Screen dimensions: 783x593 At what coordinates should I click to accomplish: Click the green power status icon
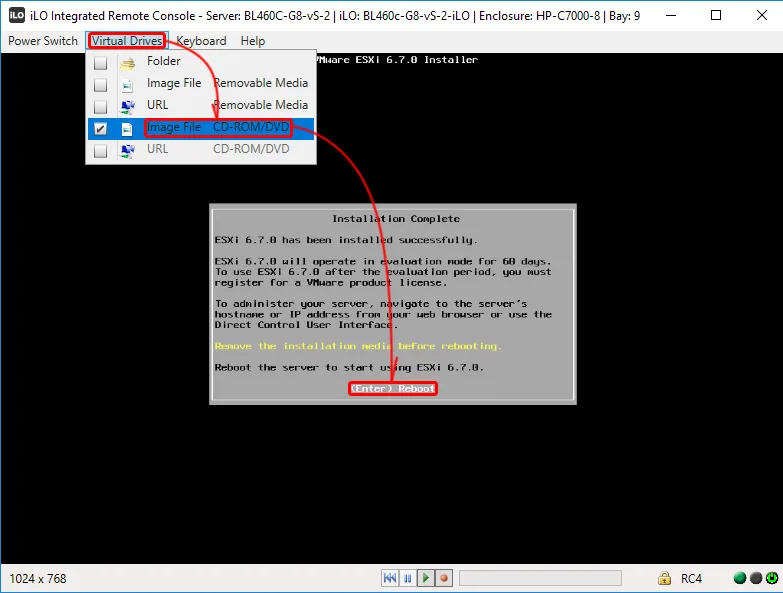coord(772,578)
